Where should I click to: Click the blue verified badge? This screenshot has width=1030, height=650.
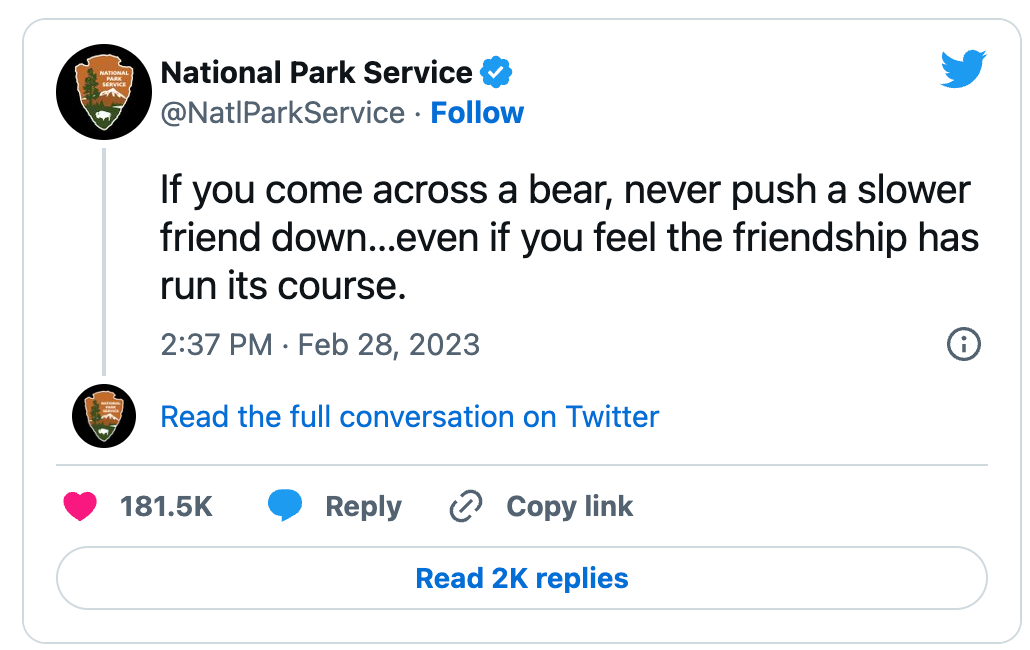(497, 73)
